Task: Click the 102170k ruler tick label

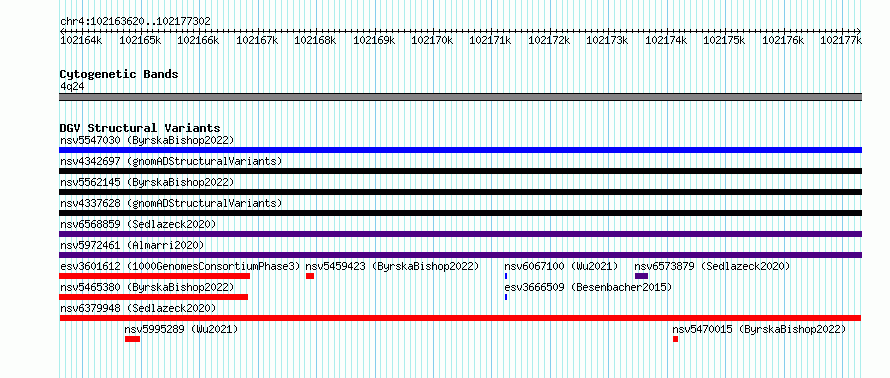Action: pos(433,40)
